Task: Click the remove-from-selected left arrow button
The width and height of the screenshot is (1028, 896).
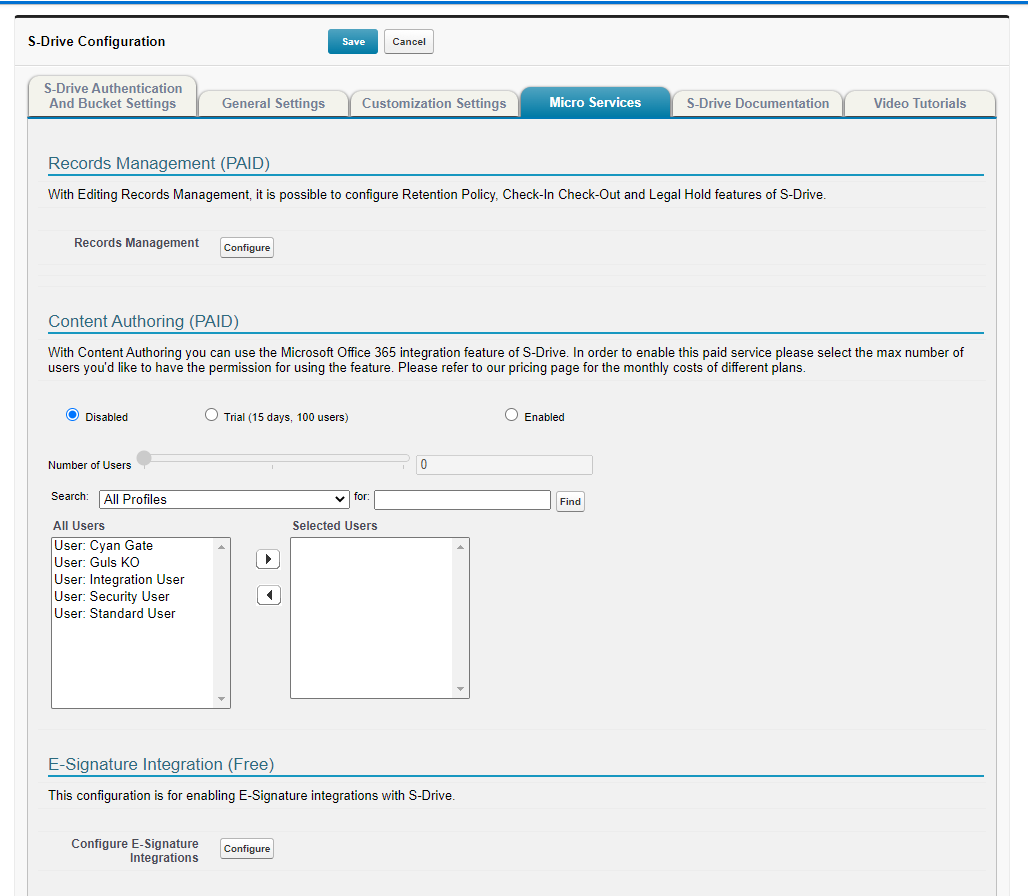Action: pyautogui.click(x=268, y=596)
